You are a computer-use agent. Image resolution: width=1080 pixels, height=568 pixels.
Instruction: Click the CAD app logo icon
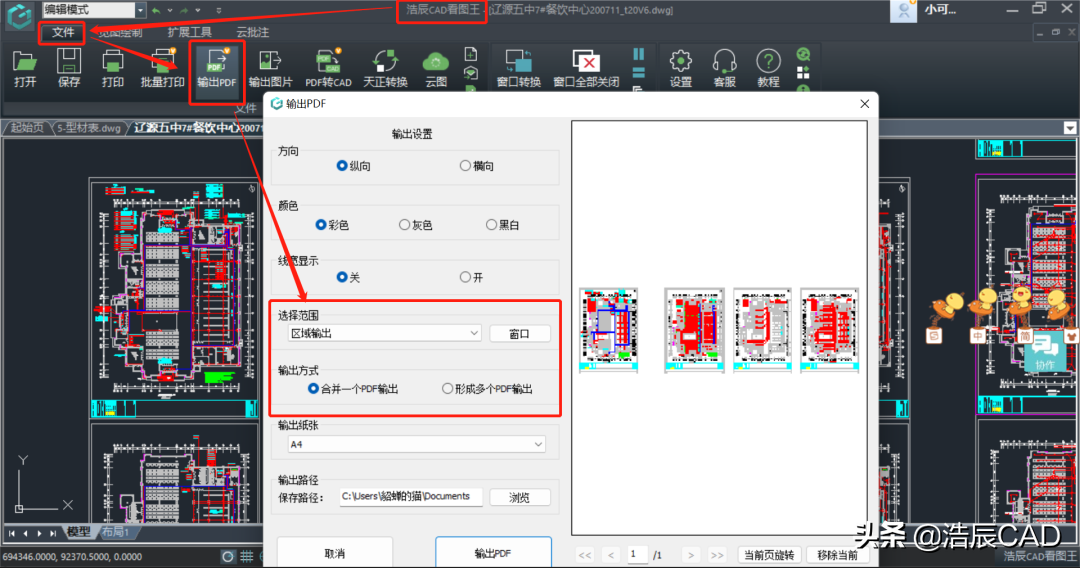click(19, 15)
